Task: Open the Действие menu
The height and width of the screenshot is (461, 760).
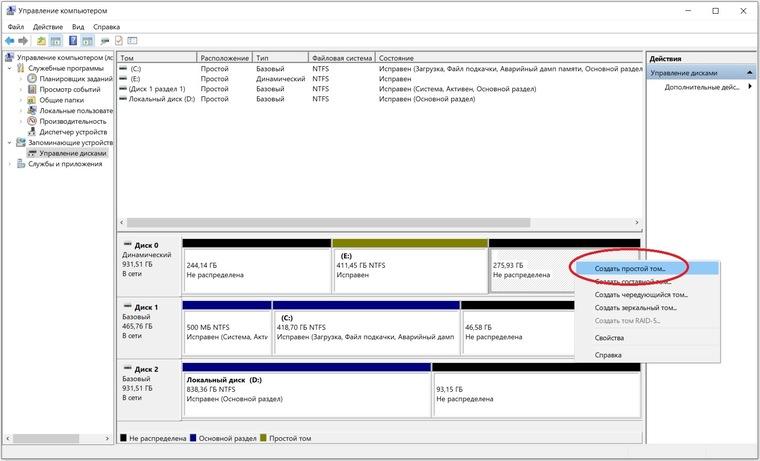Action: click(x=48, y=27)
